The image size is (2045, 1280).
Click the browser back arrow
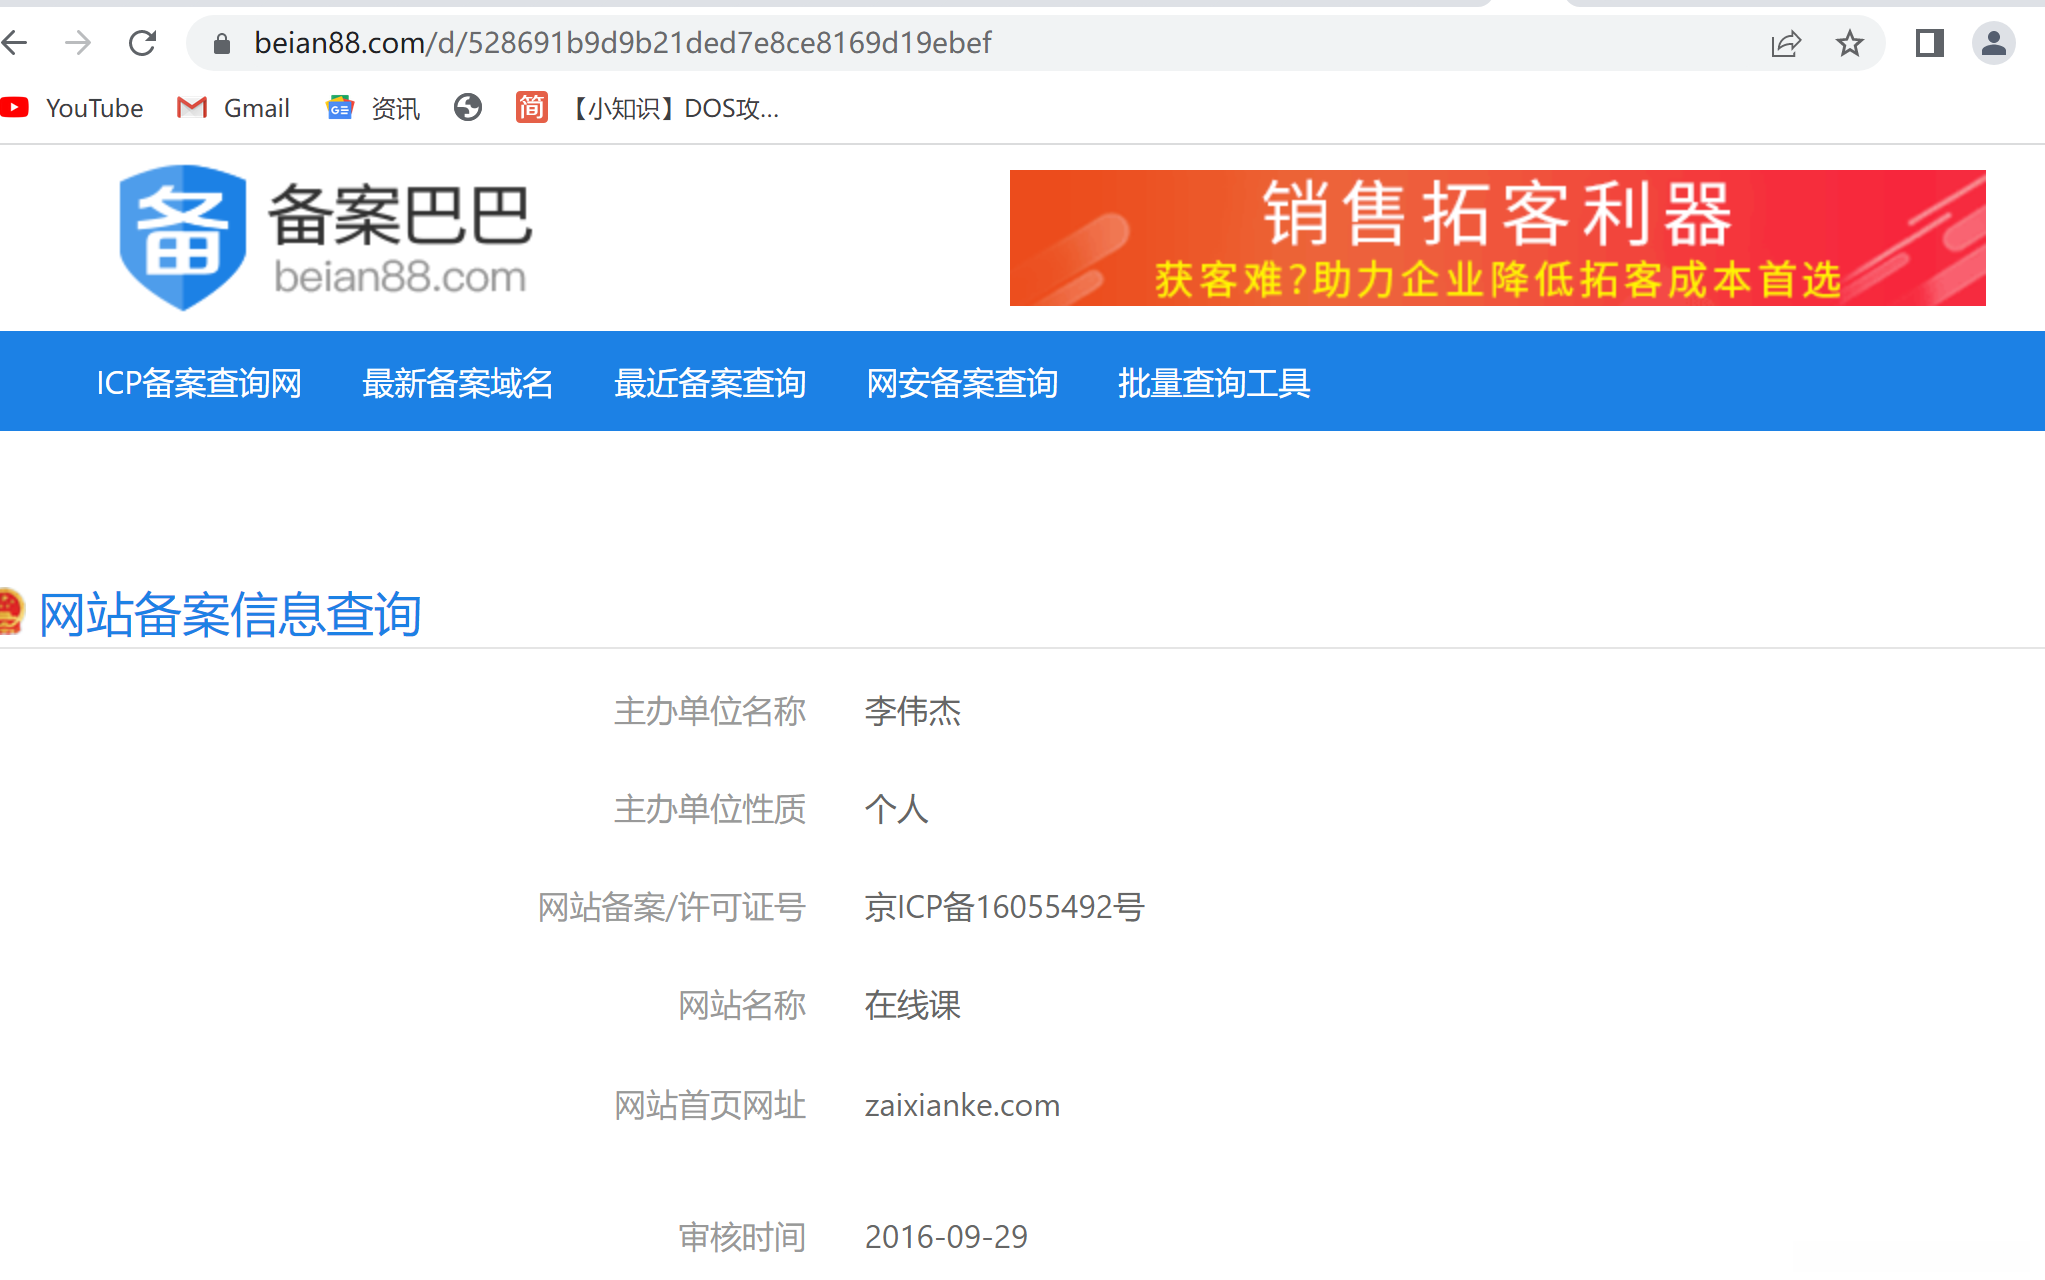point(14,43)
